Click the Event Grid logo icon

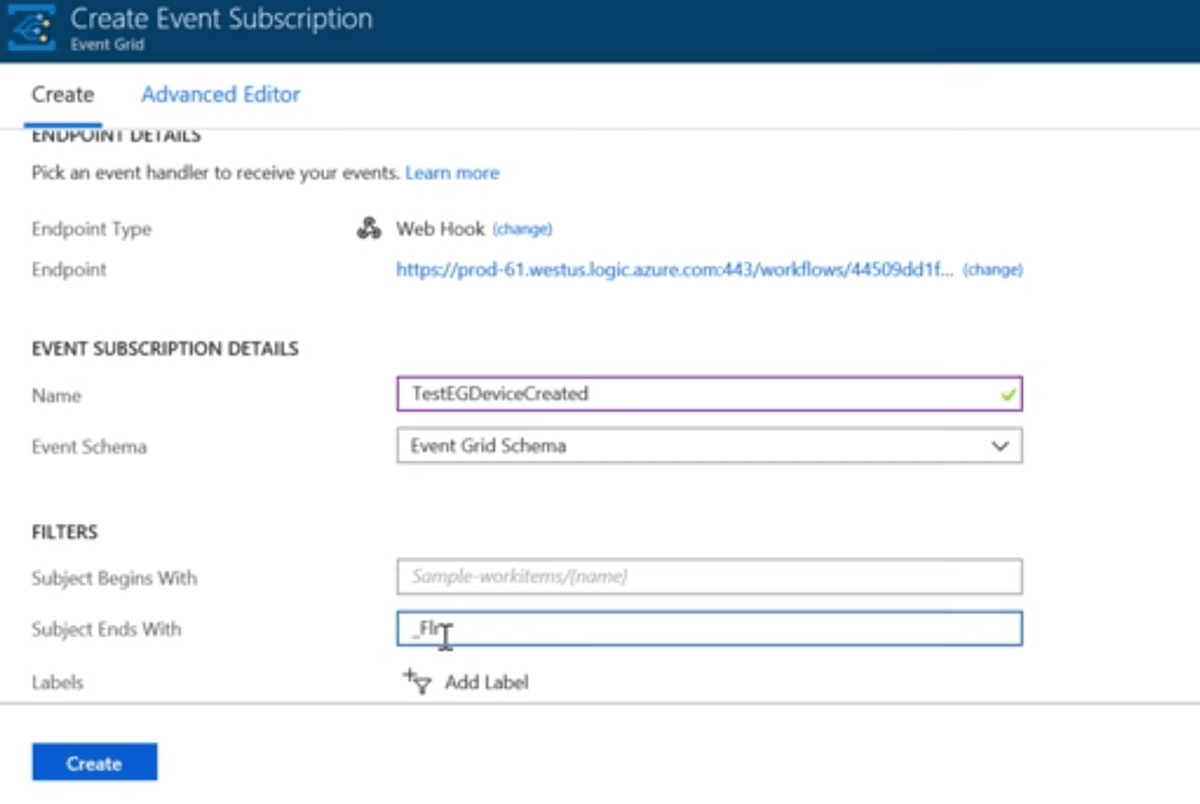tap(31, 29)
